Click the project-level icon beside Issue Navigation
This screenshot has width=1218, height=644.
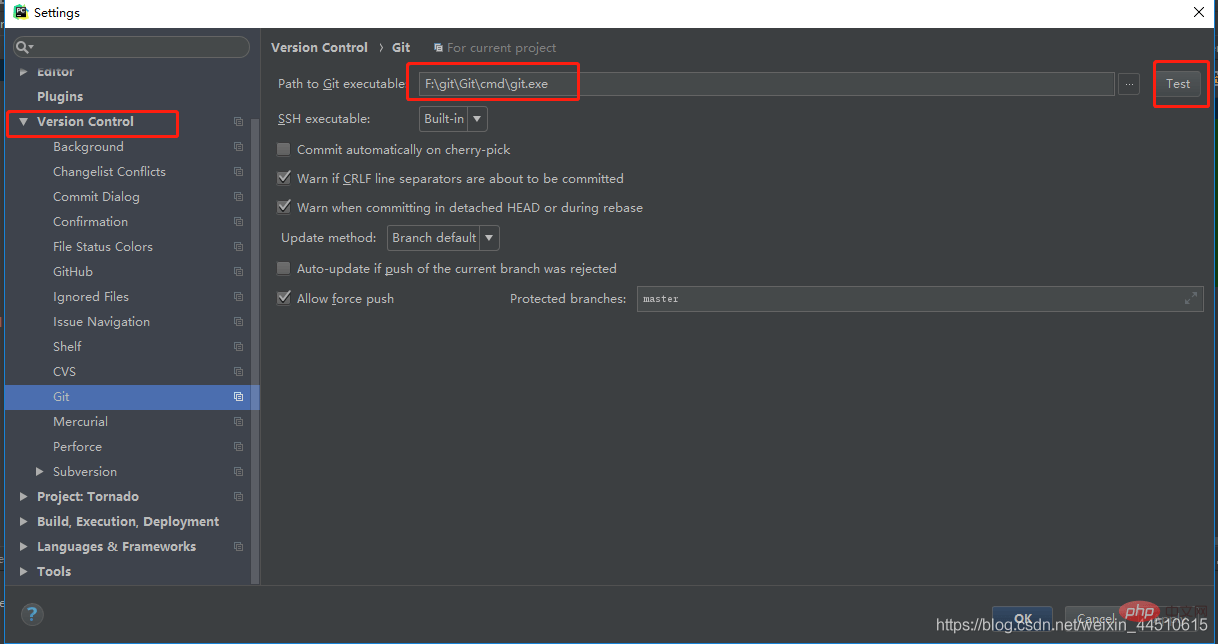238,322
